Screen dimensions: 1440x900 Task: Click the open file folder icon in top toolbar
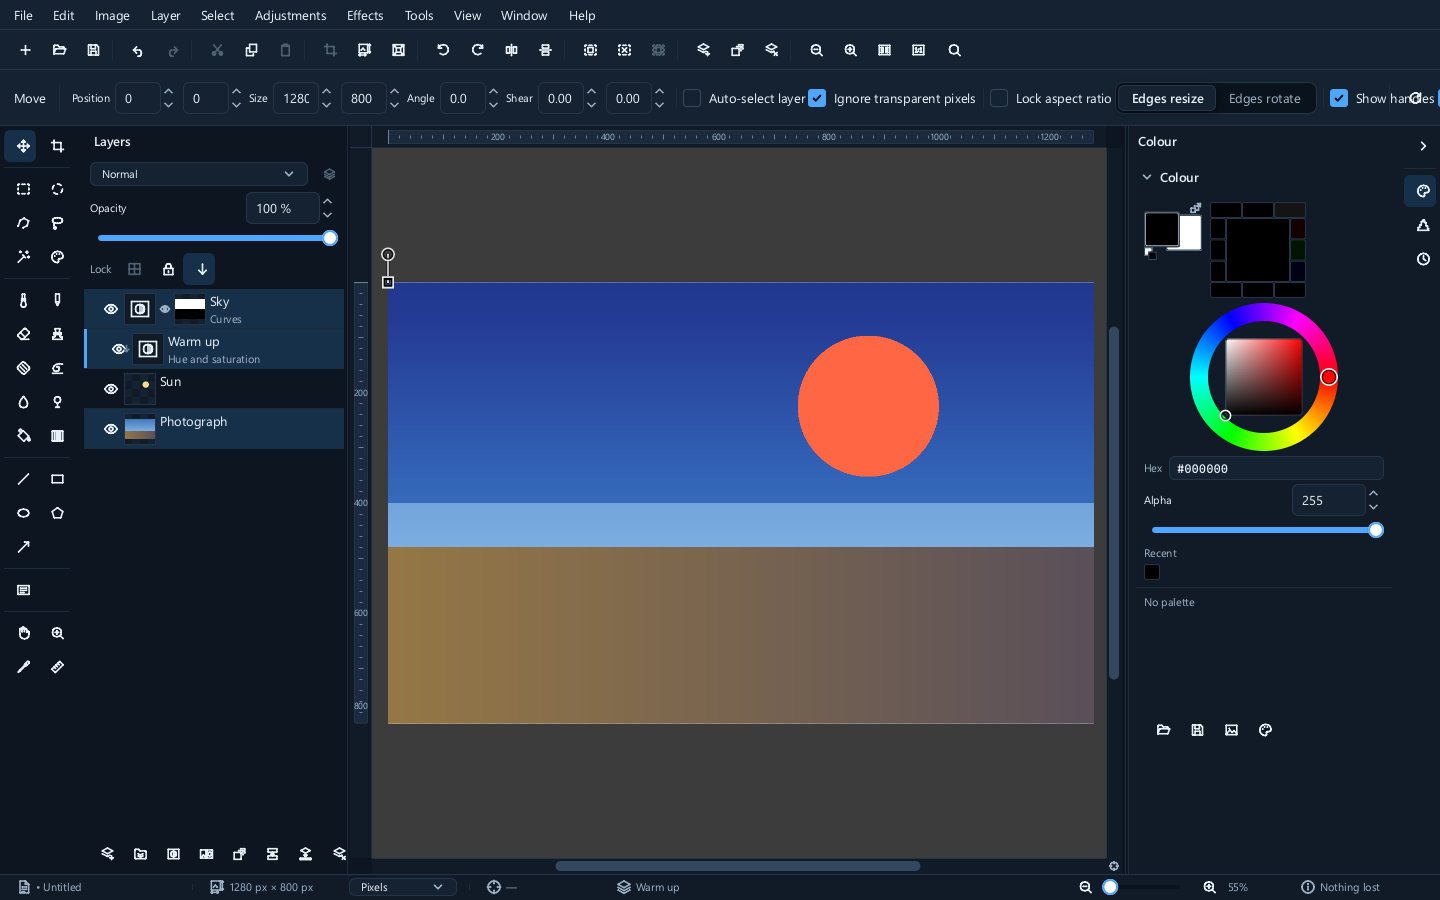pos(59,50)
